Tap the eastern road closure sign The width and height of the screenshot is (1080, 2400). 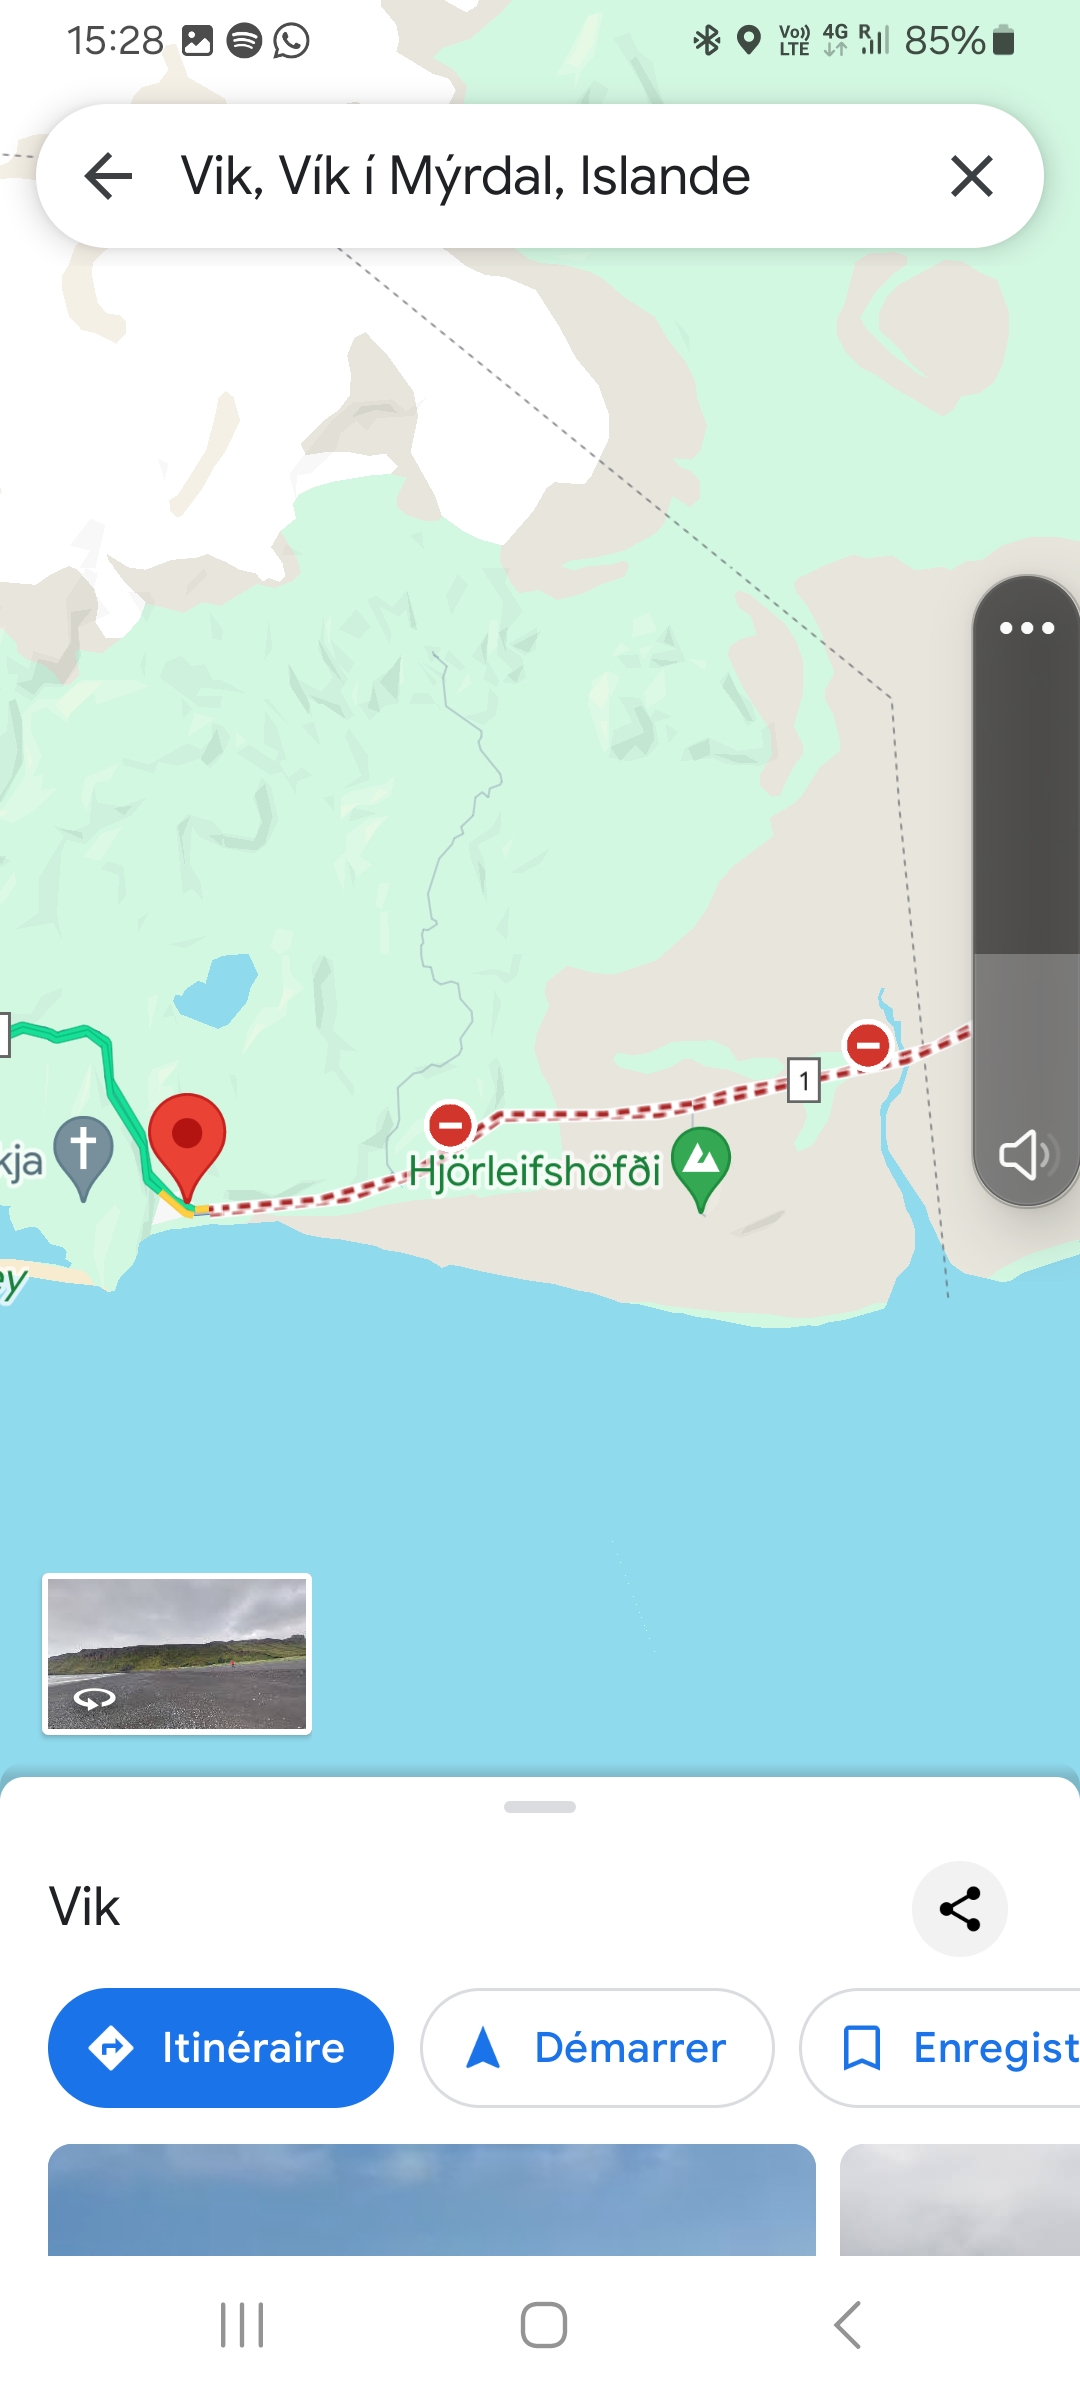pos(868,1046)
